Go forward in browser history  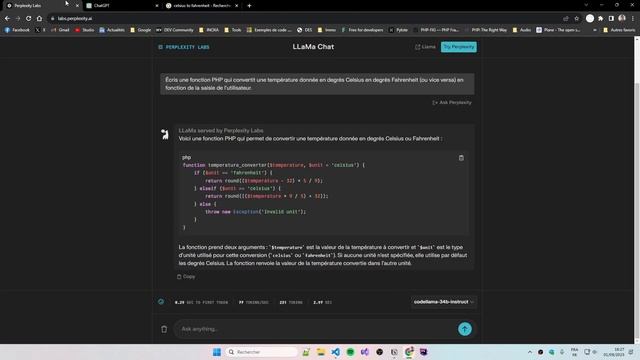(x=18, y=18)
